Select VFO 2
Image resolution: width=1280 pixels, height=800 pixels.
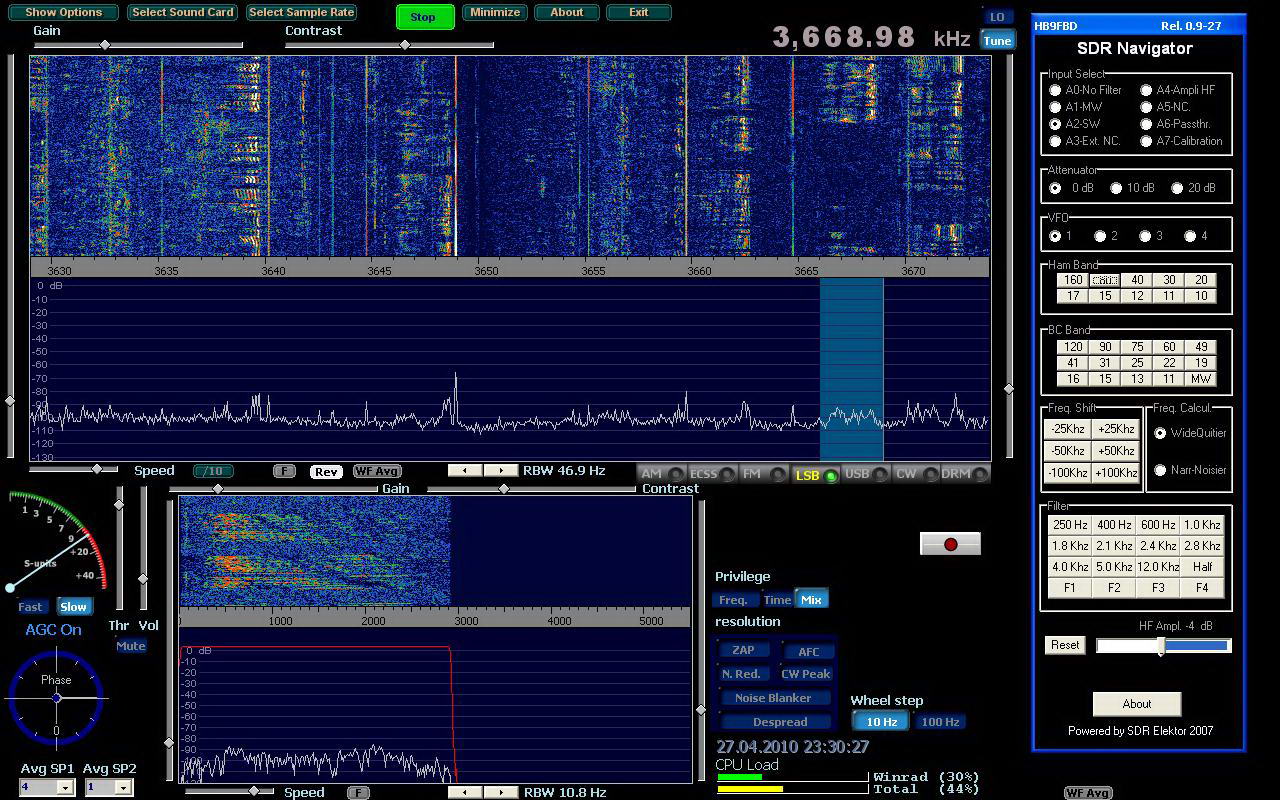[x=1100, y=236]
